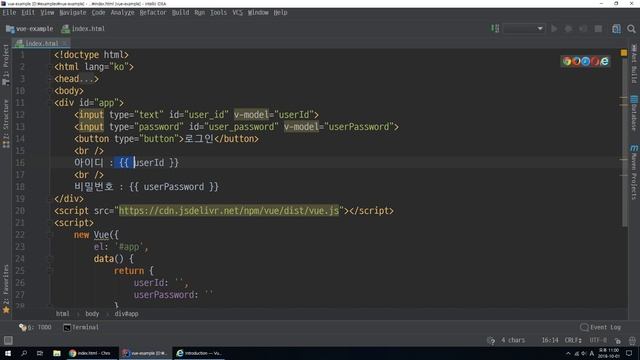Click the Run with Coverage icon

tap(583, 29)
